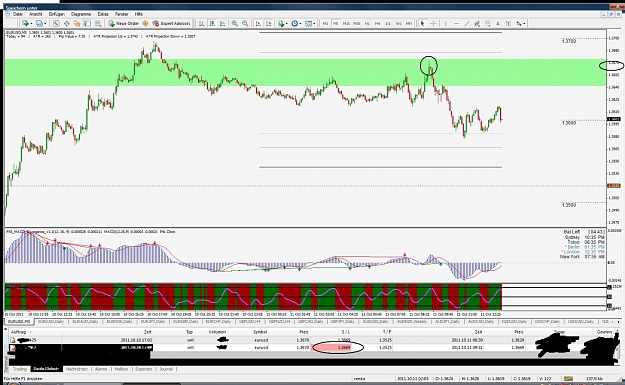Select the text label tool
The height and width of the screenshot is (385, 625).
(508, 24)
